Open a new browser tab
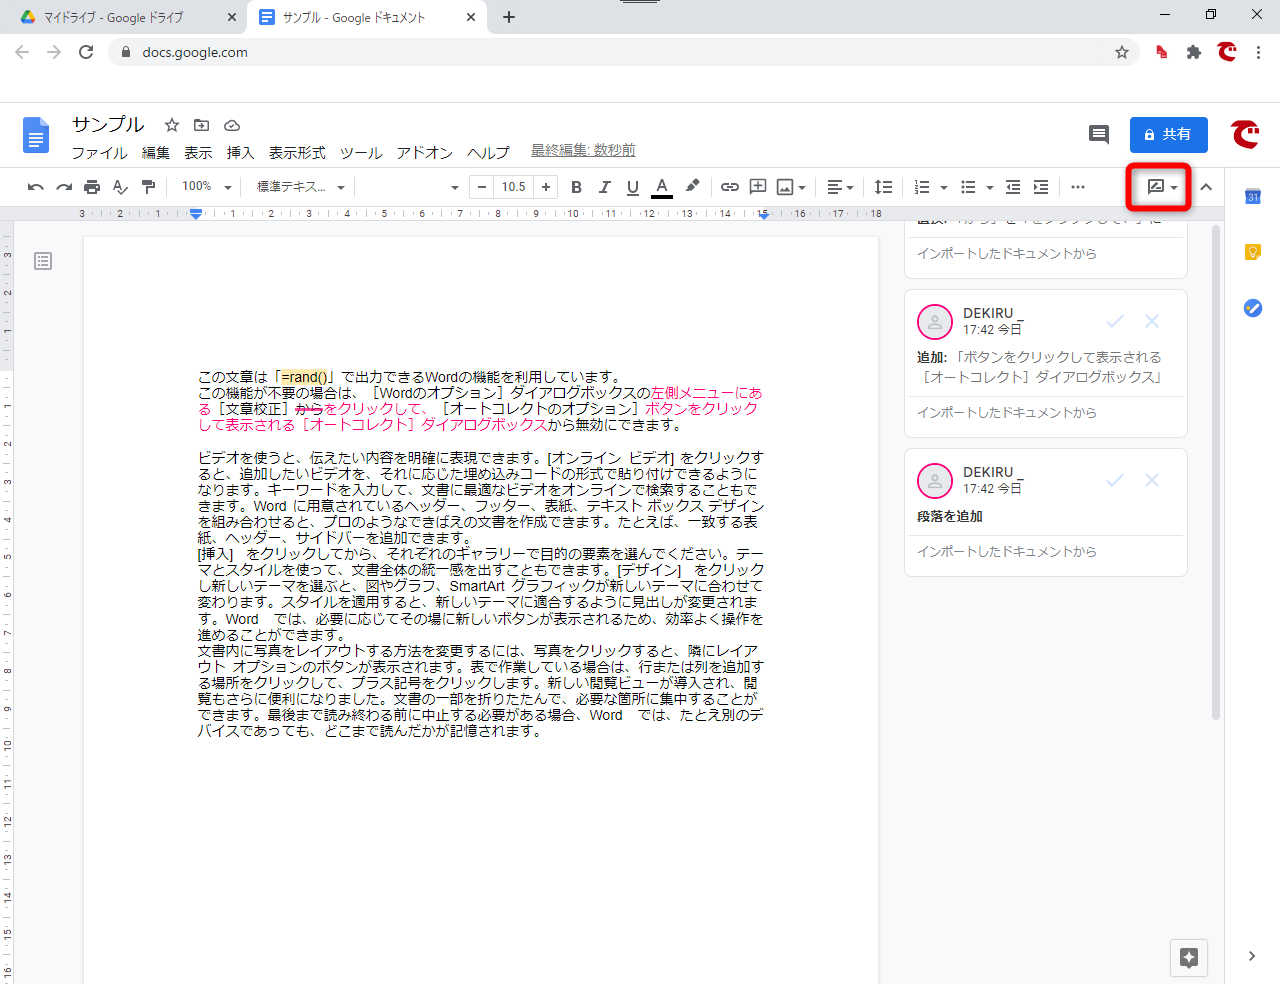The image size is (1280, 984). [x=509, y=17]
